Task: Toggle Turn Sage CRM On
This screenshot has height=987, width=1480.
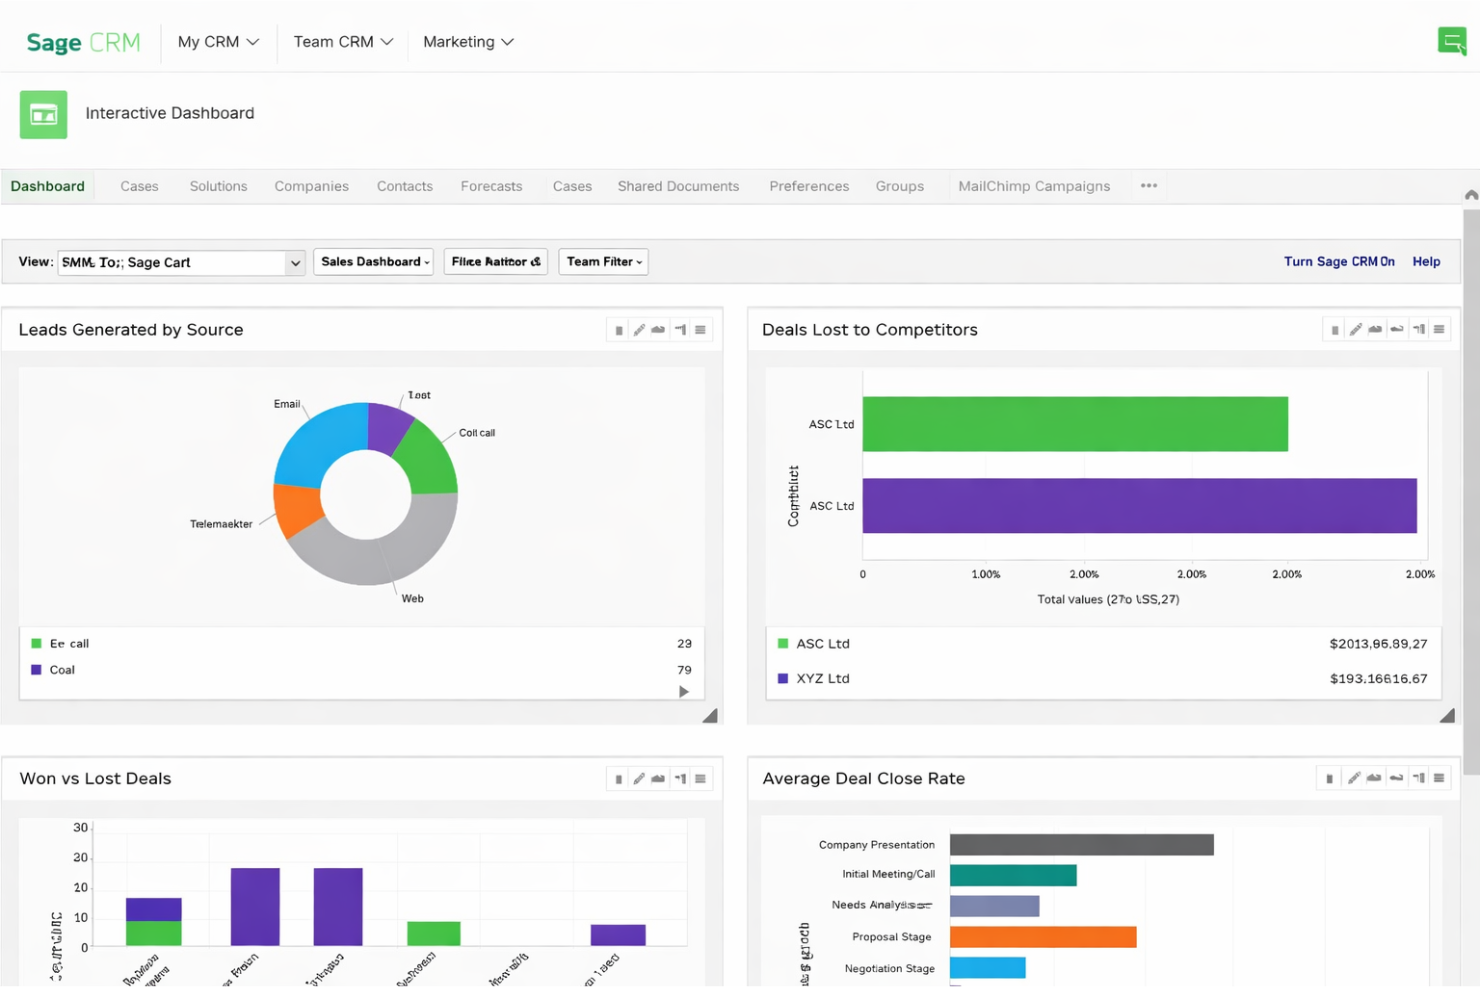Action: (x=1339, y=261)
